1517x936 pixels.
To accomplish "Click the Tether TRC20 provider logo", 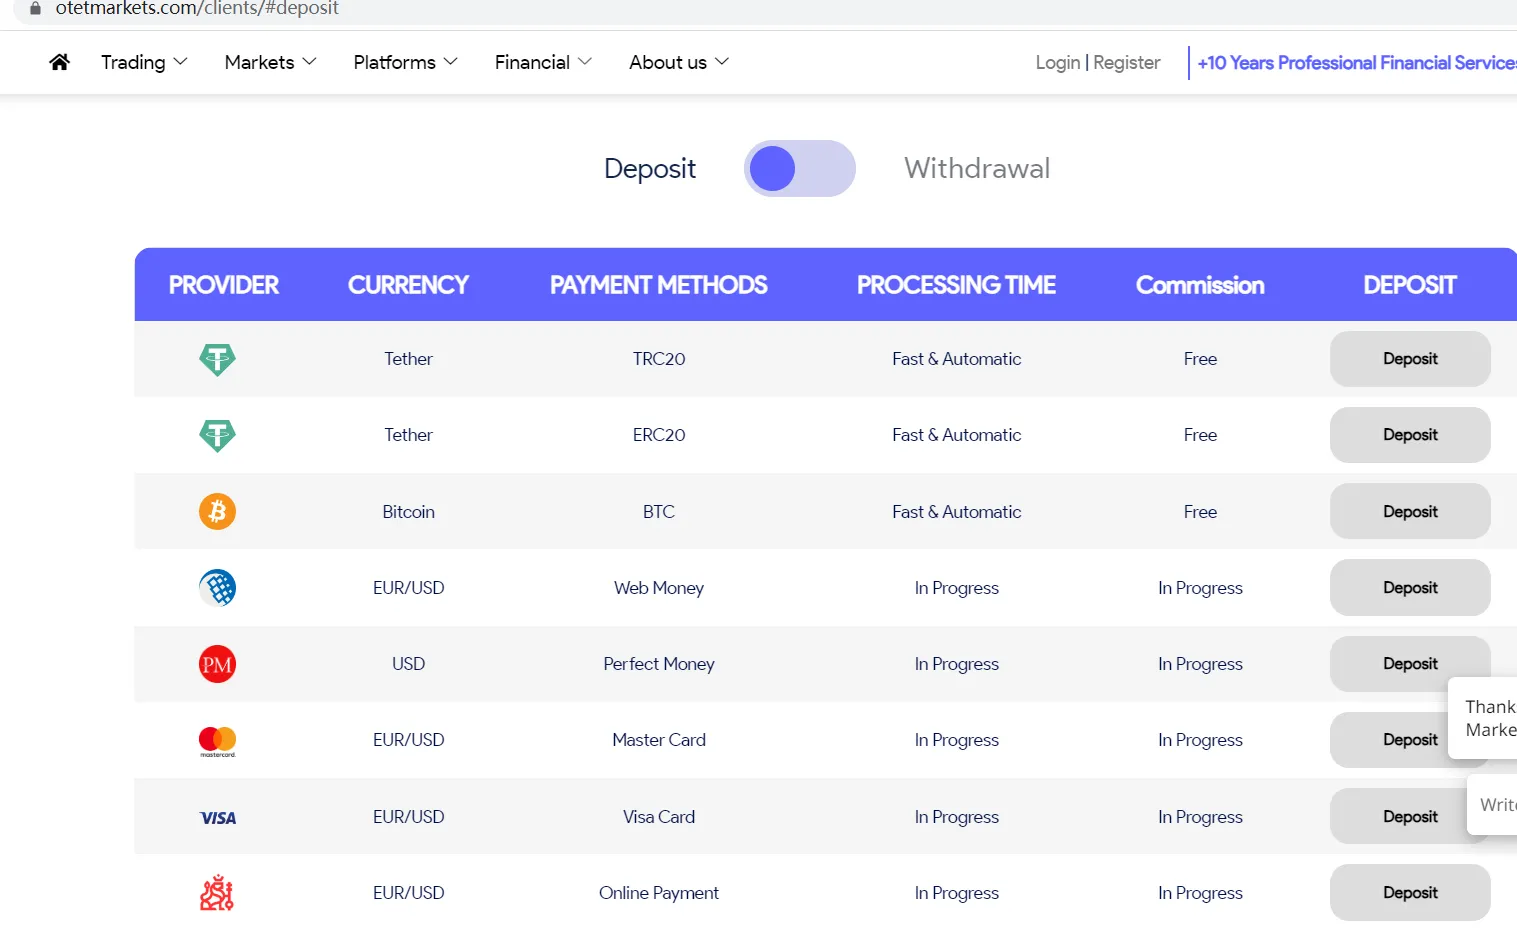I will click(217, 359).
